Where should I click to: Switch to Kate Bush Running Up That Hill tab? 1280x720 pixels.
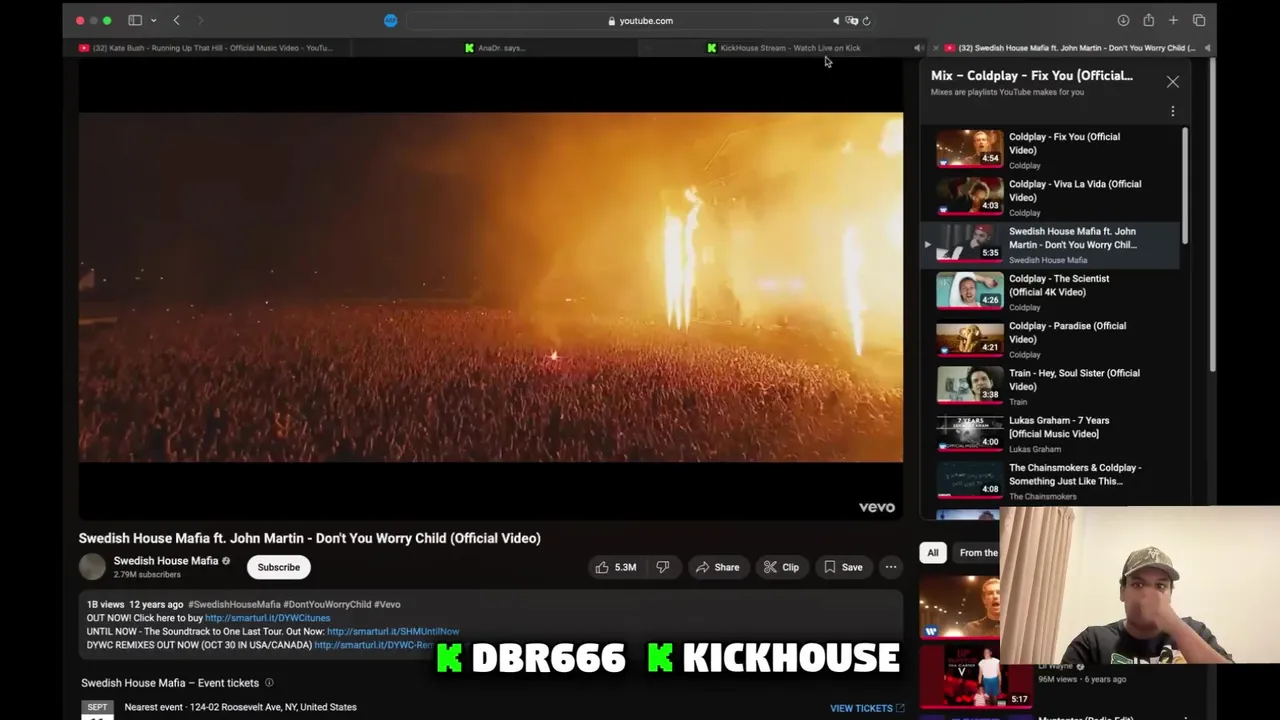(206, 47)
